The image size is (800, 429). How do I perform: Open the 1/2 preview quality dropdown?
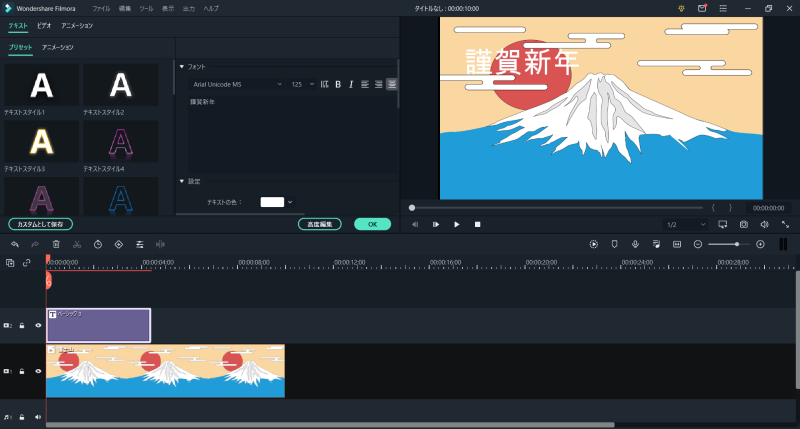click(x=686, y=224)
